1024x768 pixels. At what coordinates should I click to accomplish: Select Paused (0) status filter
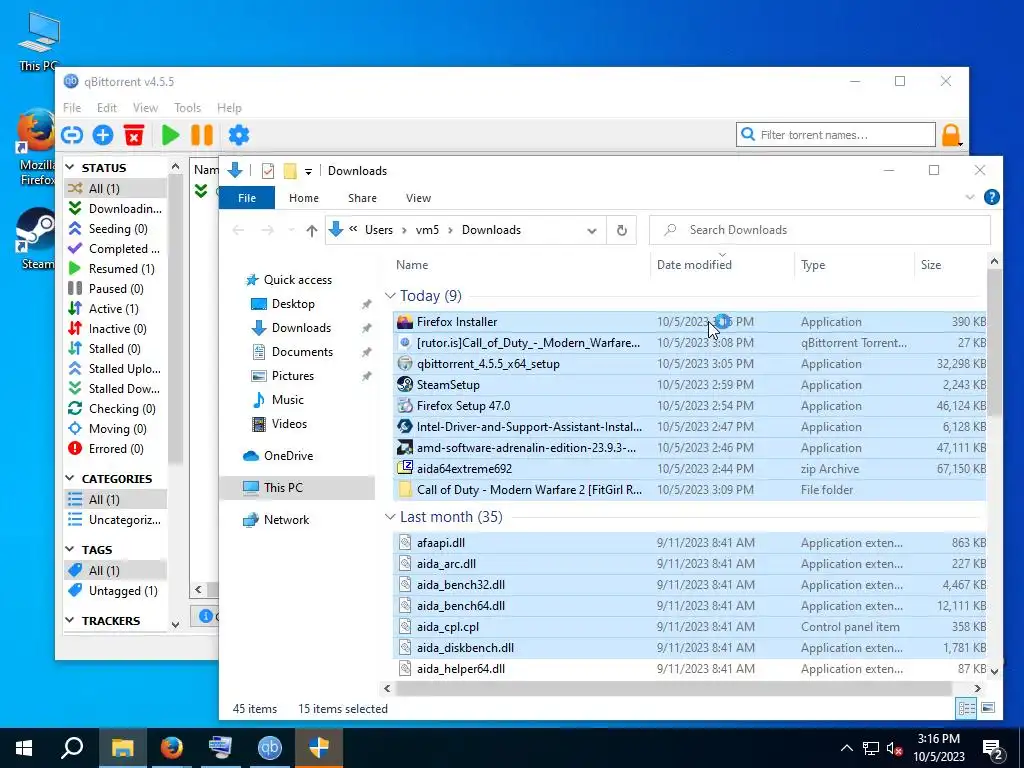point(115,289)
